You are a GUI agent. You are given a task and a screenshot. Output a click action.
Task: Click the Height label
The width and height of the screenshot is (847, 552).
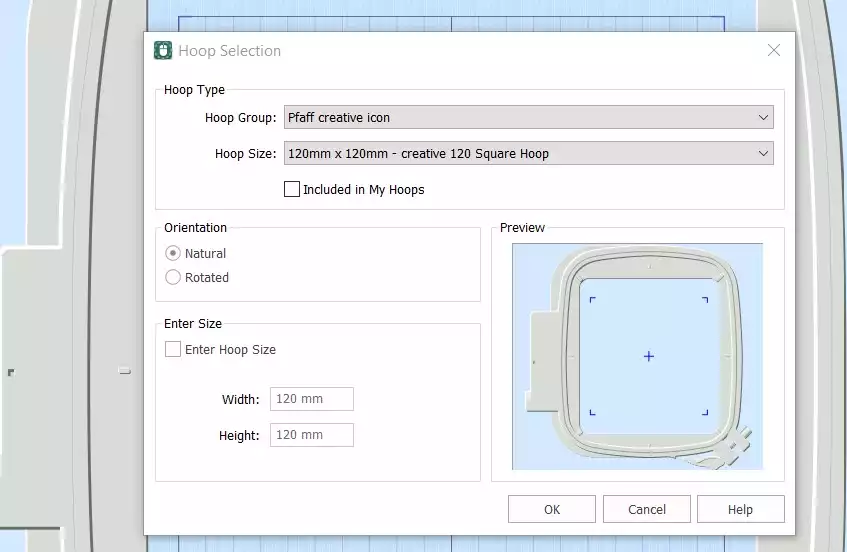click(x=239, y=436)
